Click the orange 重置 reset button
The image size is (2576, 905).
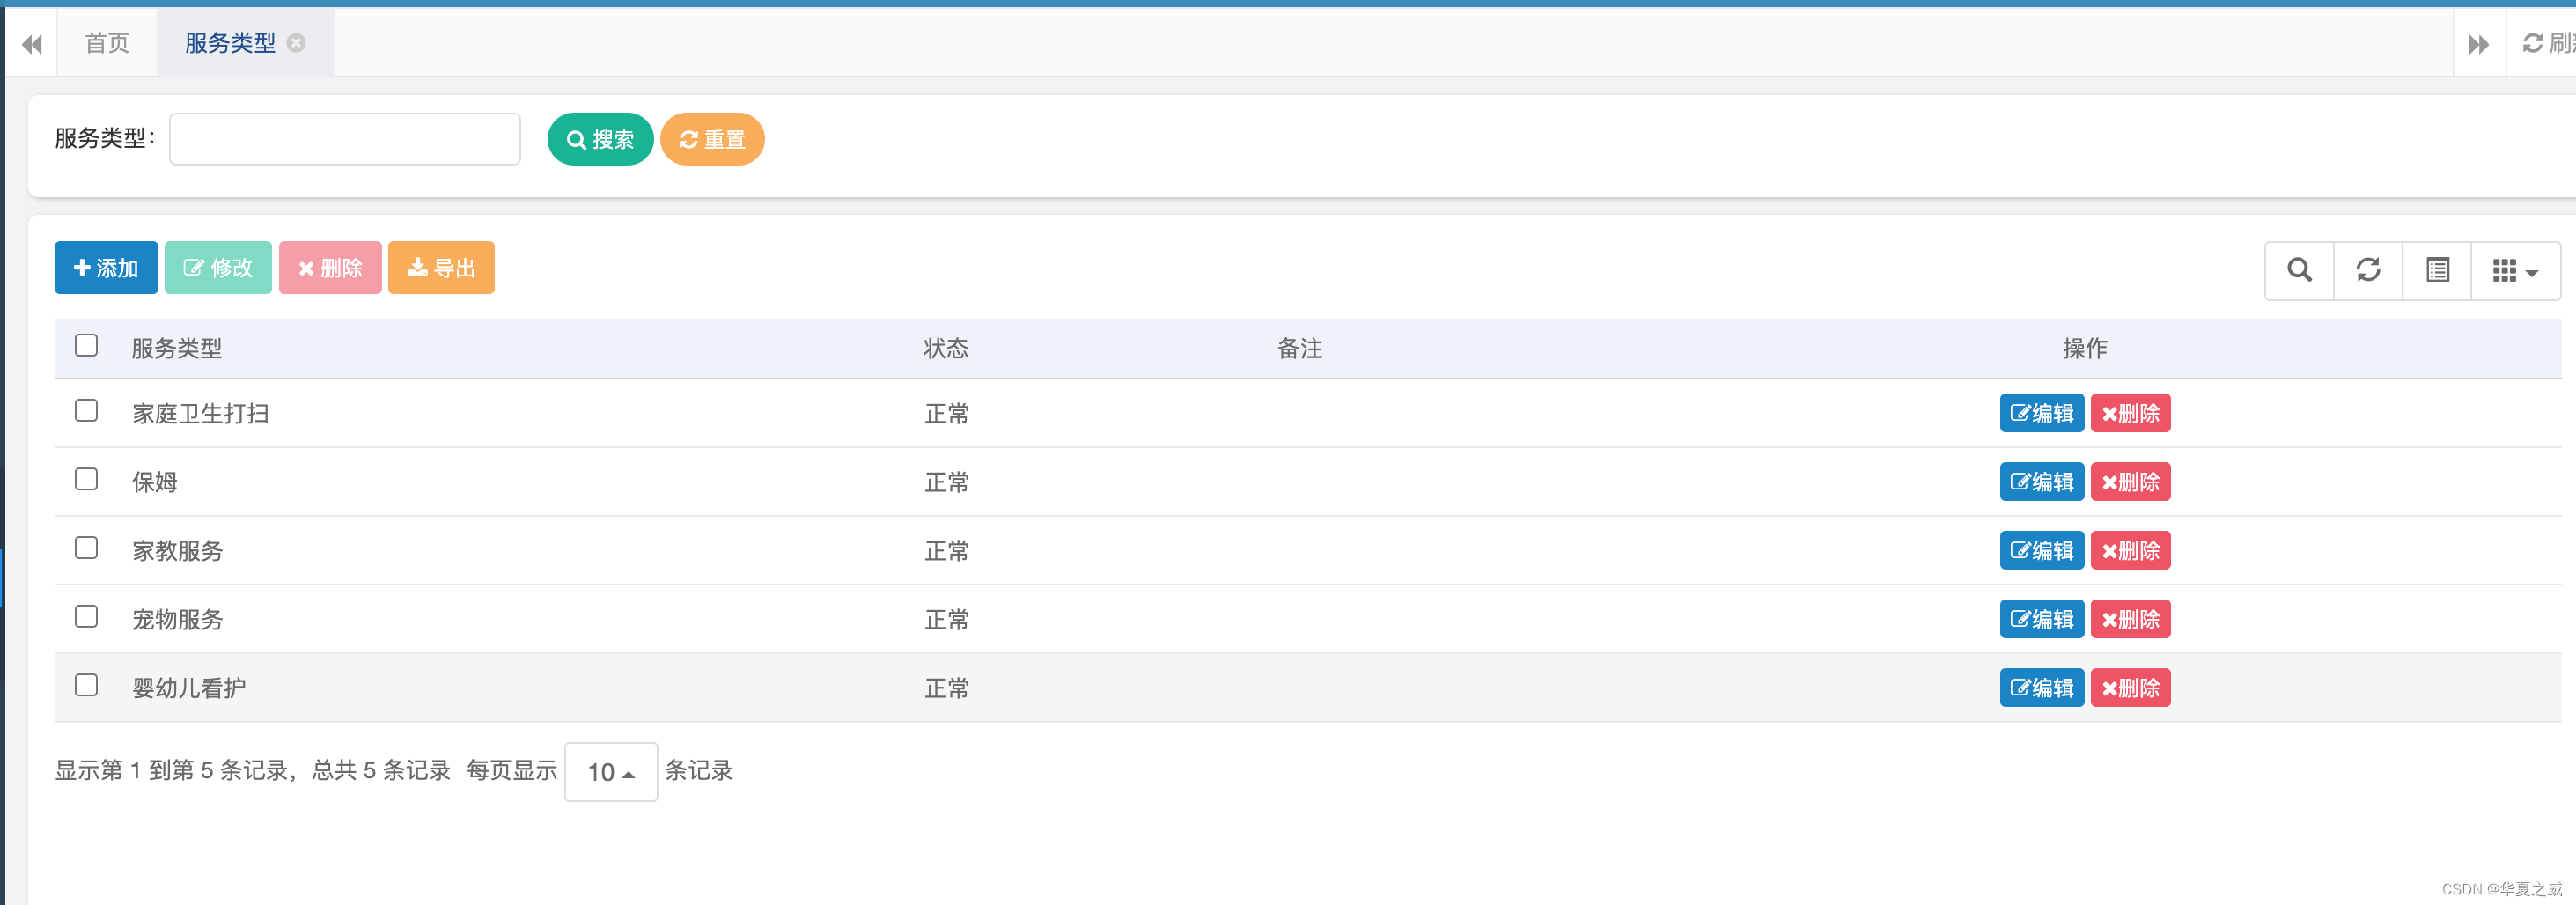click(x=712, y=139)
